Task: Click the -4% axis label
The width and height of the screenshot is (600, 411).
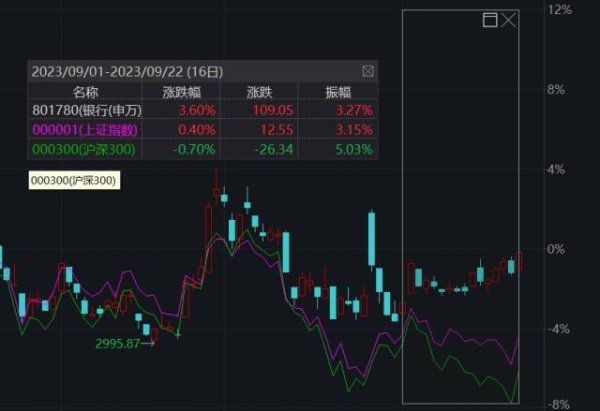Action: (558, 329)
